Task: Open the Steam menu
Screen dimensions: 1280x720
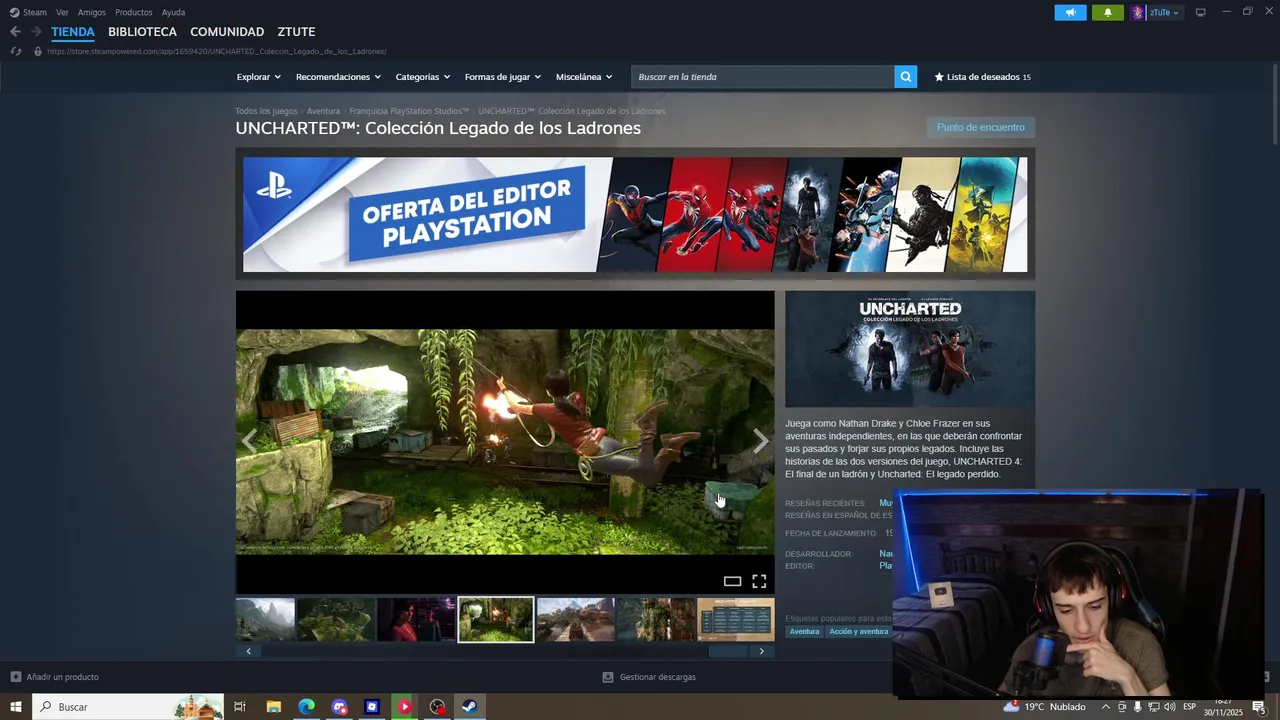Action: click(28, 12)
